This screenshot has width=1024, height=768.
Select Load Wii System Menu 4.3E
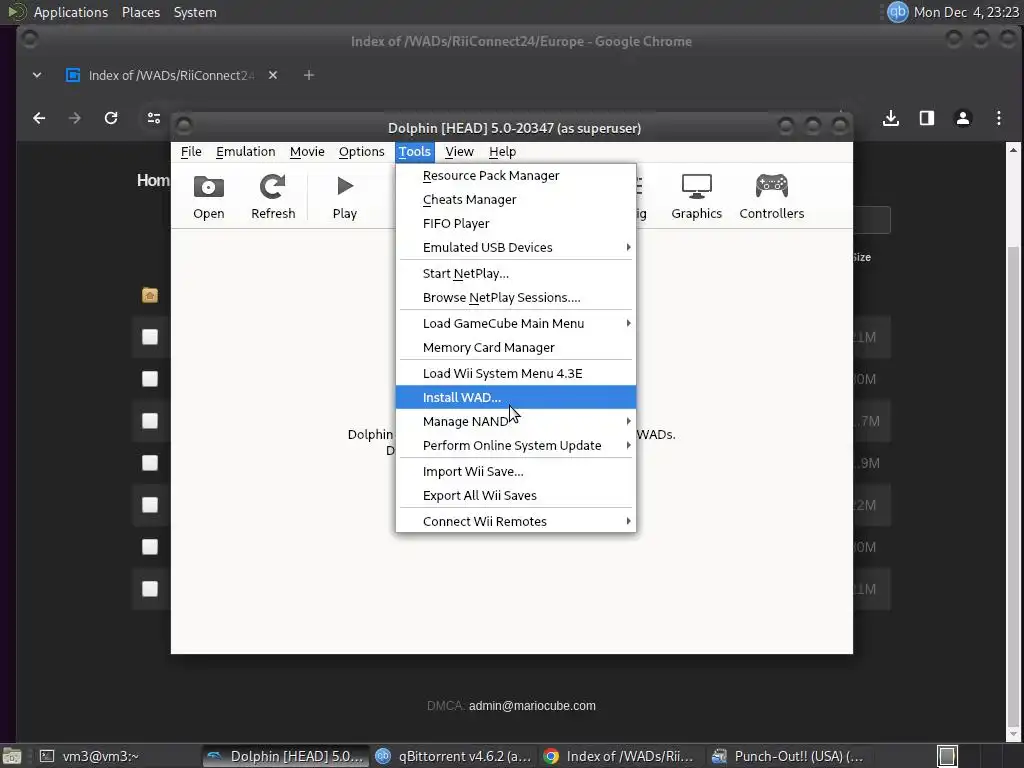coord(516,374)
